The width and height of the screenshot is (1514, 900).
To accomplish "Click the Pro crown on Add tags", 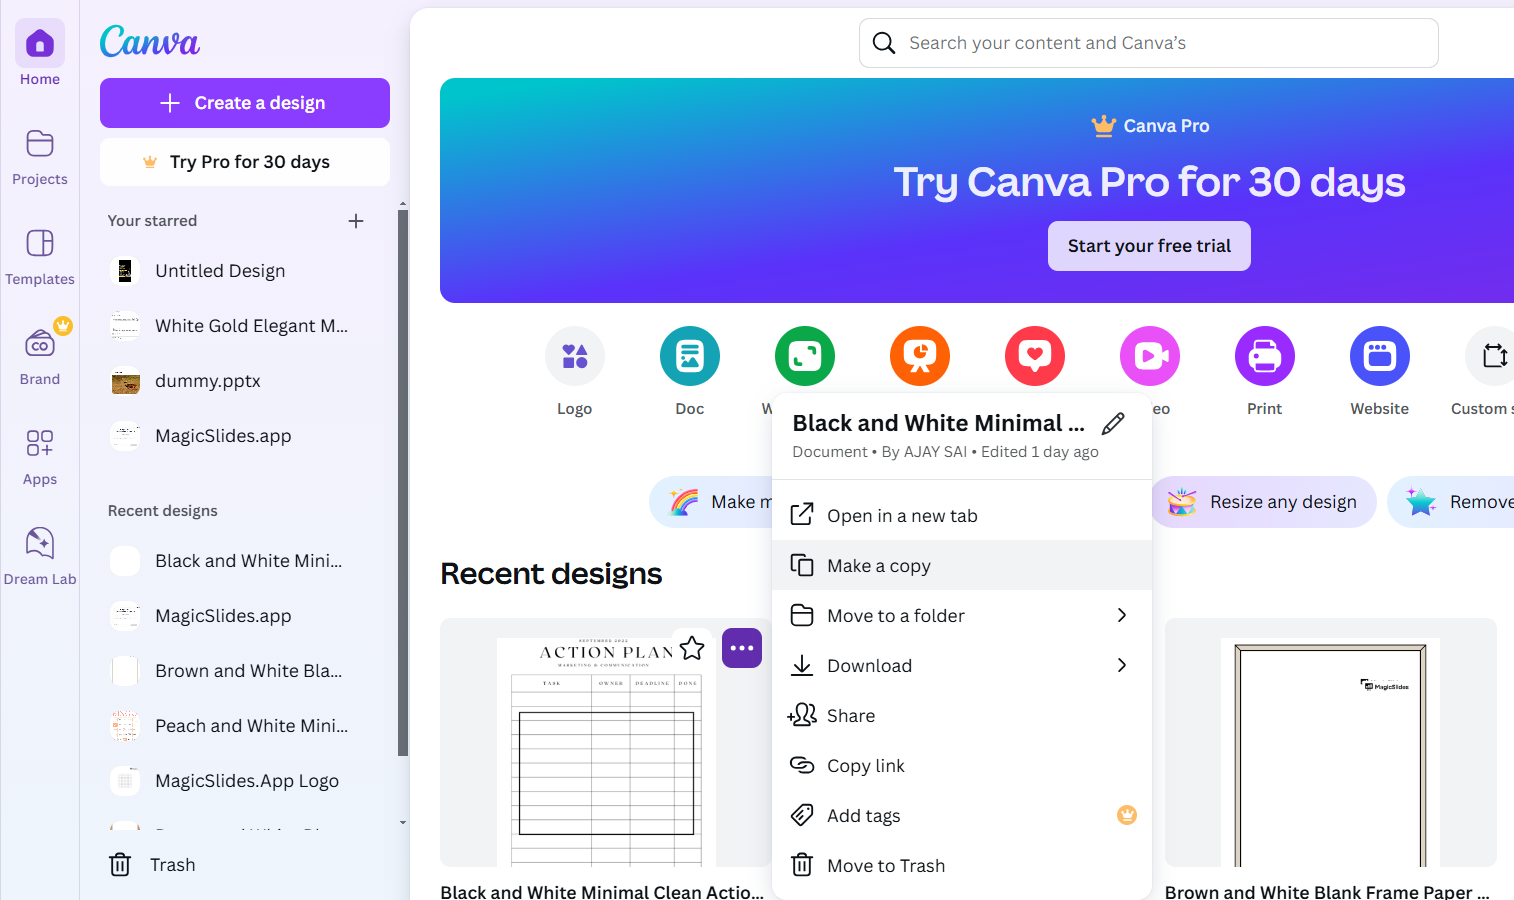I will point(1127,815).
